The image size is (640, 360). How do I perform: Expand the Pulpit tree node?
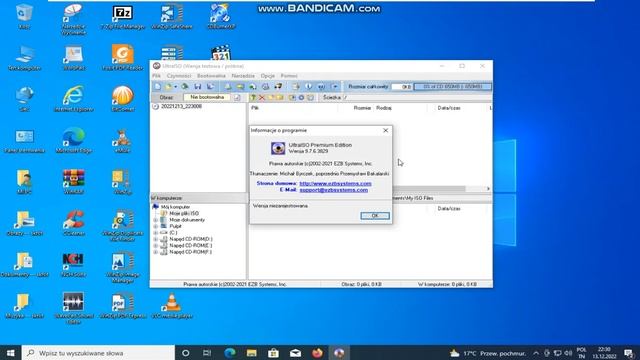tap(156, 226)
